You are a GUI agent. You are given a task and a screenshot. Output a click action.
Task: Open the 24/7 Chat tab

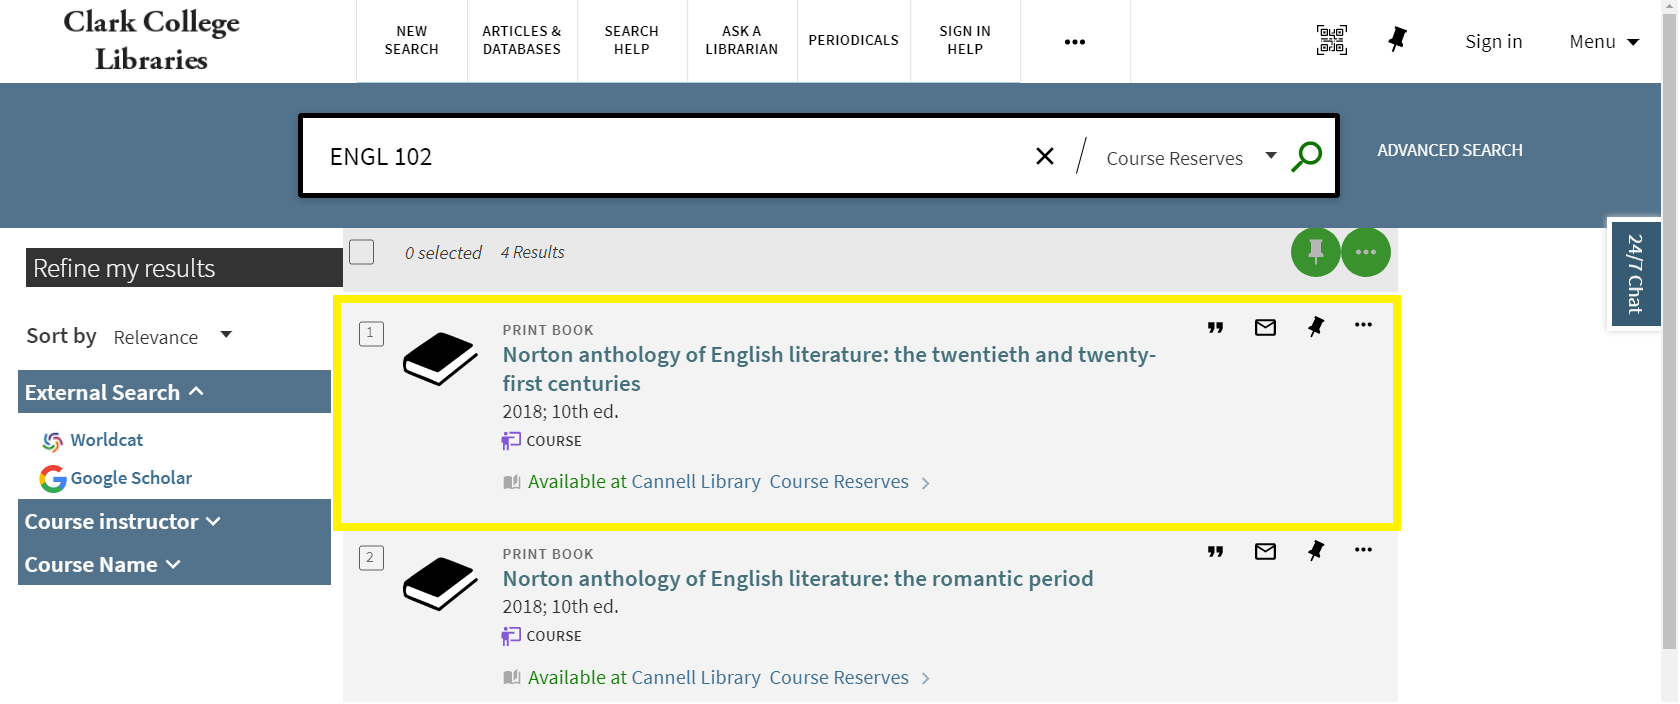pos(1635,273)
